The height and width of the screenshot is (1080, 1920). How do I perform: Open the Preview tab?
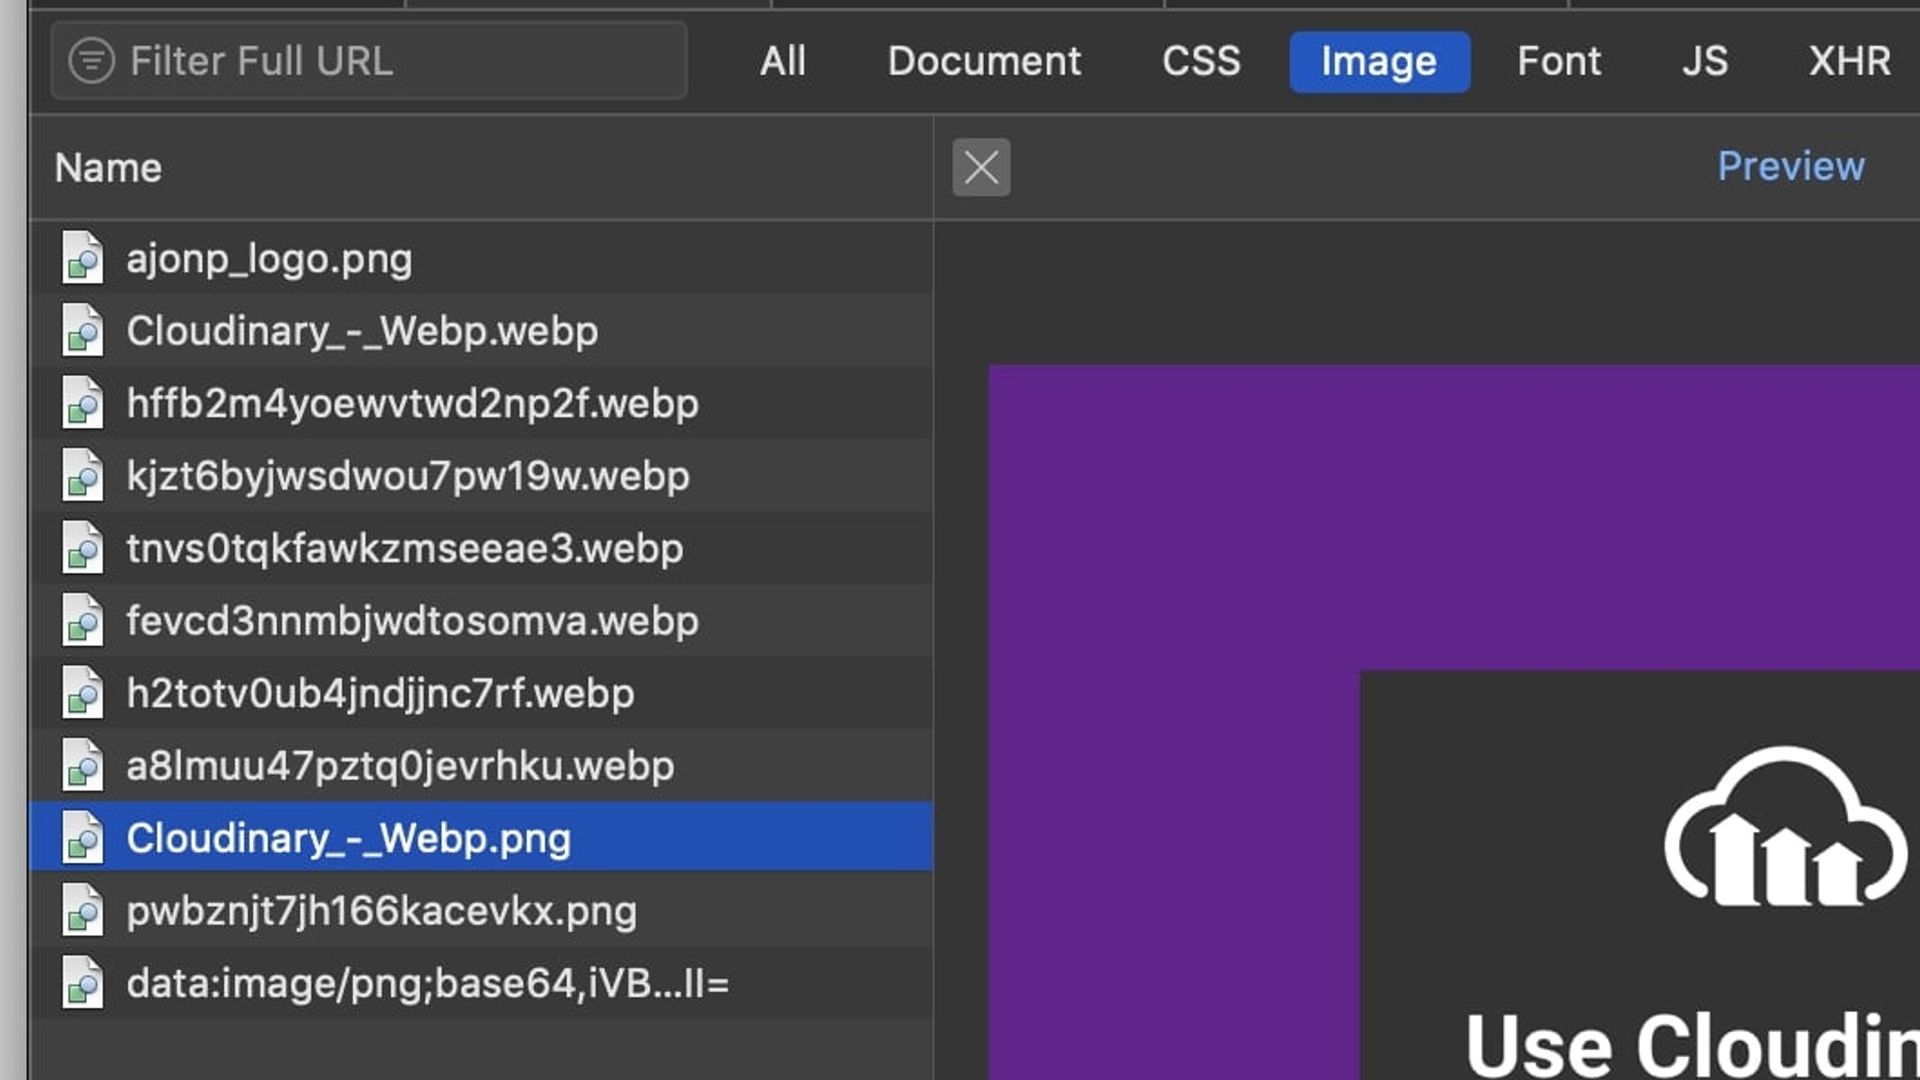1790,166
